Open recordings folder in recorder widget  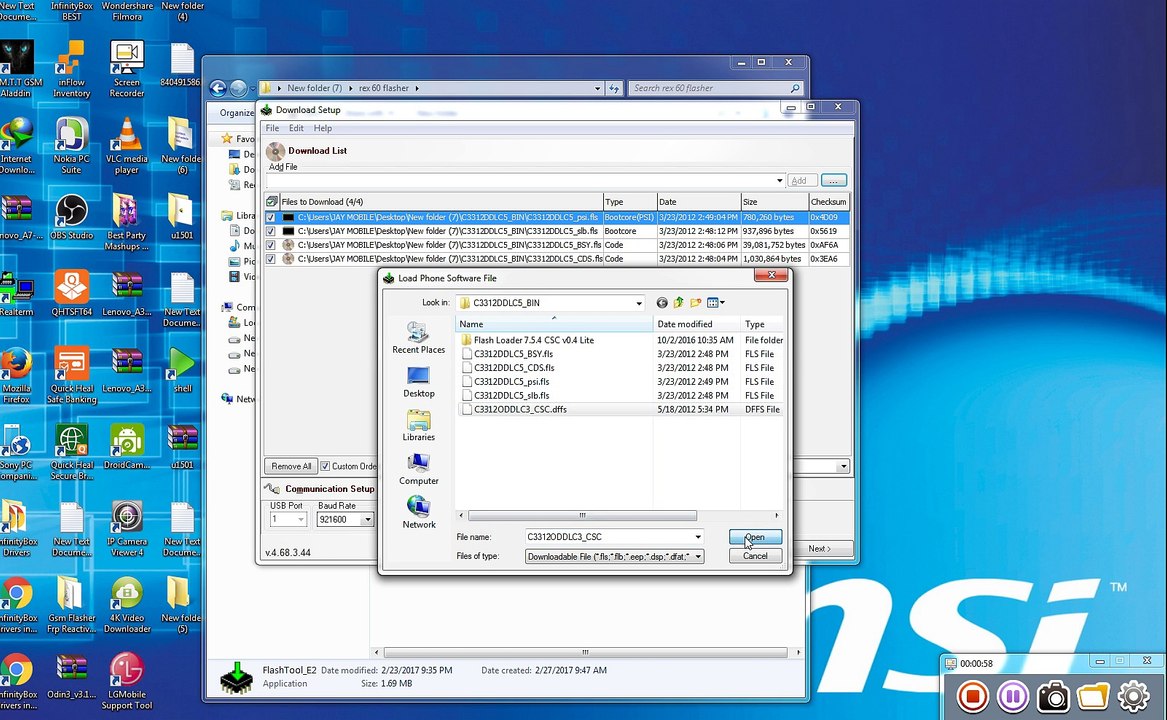(1093, 697)
